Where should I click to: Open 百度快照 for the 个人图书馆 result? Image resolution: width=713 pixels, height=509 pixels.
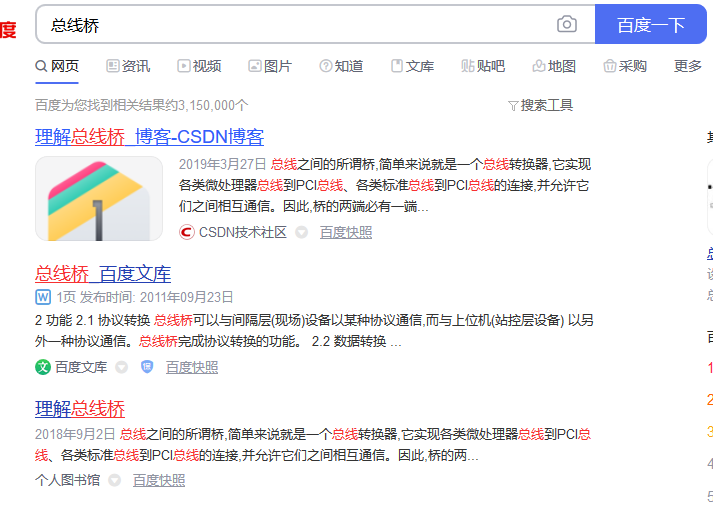159,480
